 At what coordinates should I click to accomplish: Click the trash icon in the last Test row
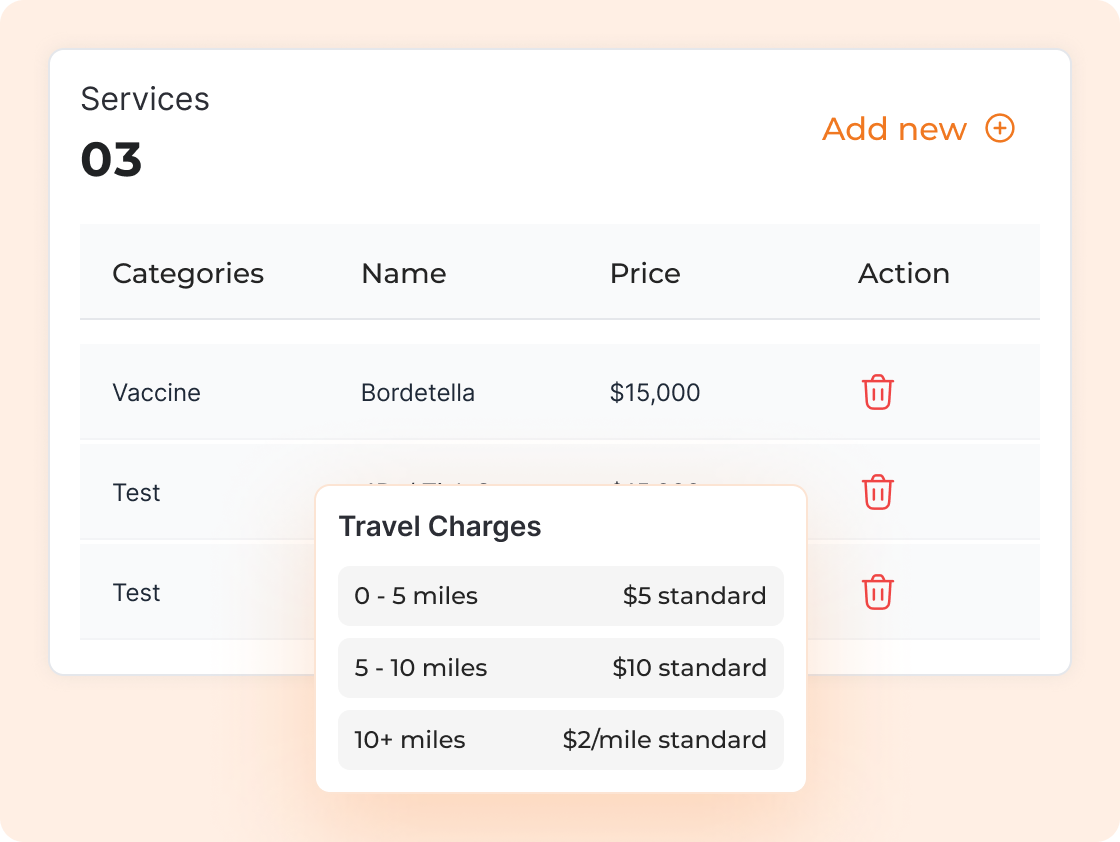coord(877,592)
